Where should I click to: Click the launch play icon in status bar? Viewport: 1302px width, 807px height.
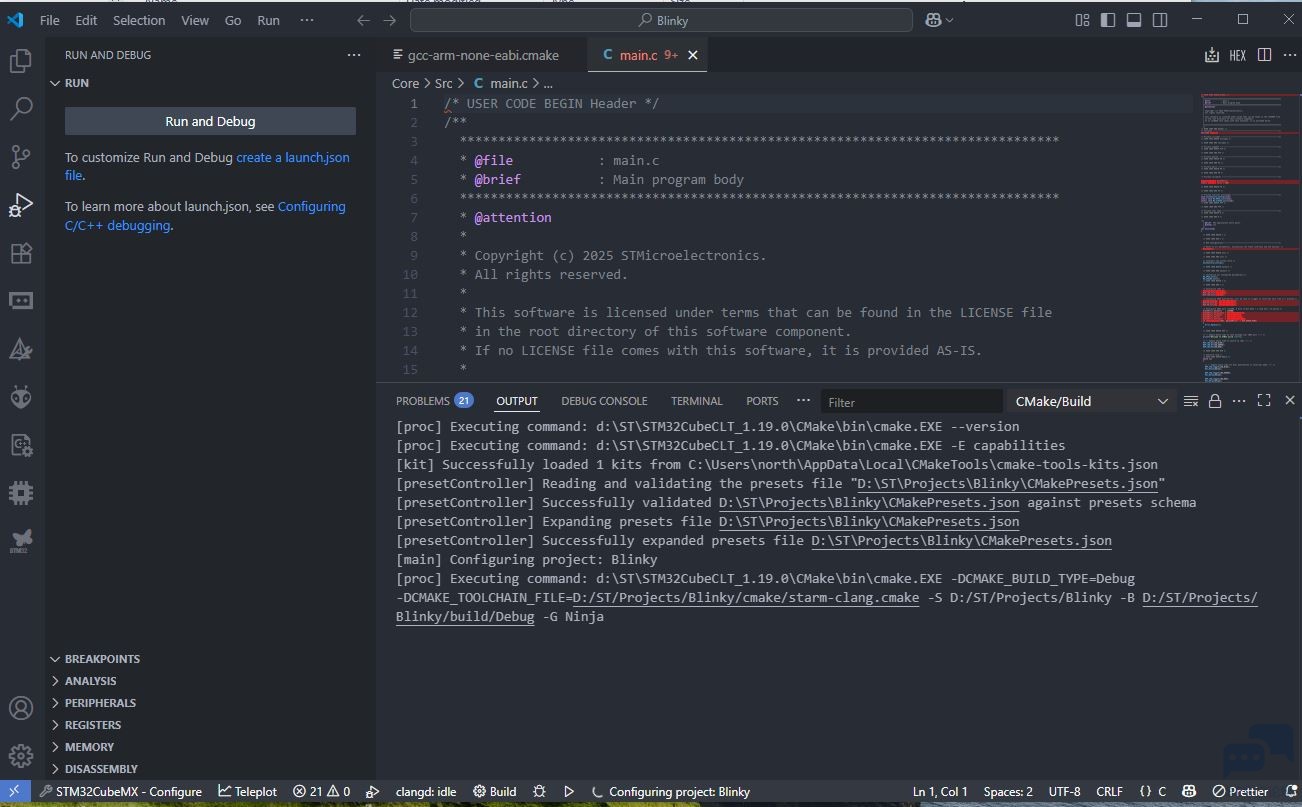tap(569, 791)
